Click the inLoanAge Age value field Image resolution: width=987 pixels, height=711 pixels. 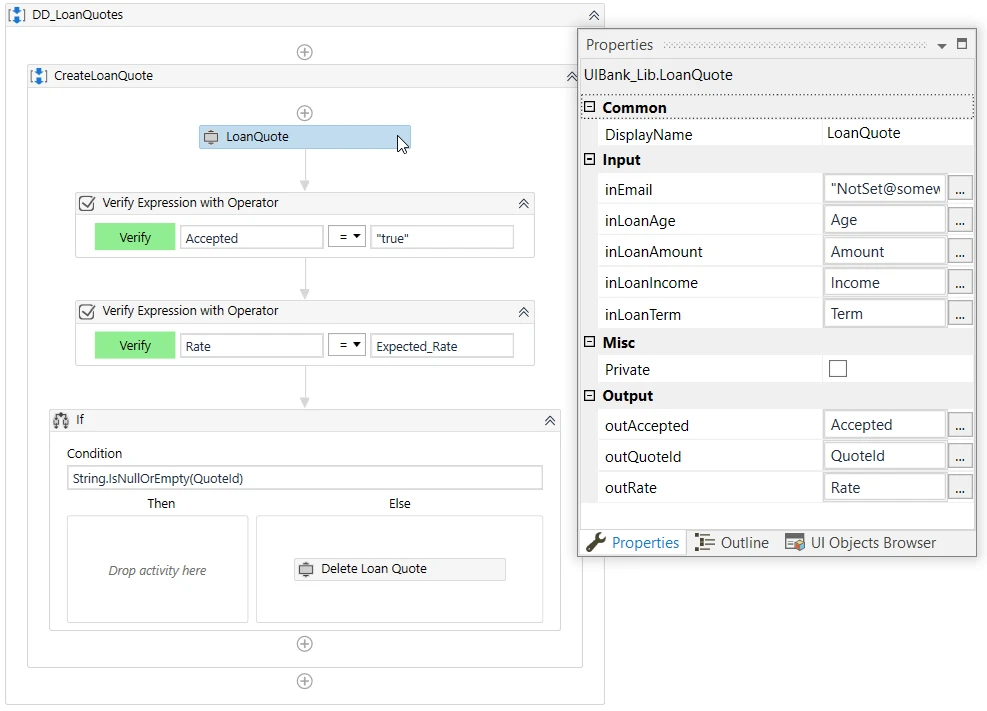point(884,220)
